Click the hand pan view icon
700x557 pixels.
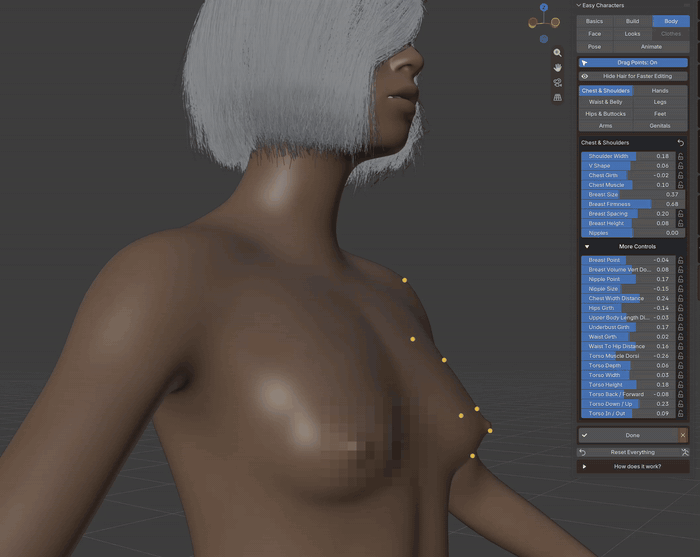click(557, 67)
